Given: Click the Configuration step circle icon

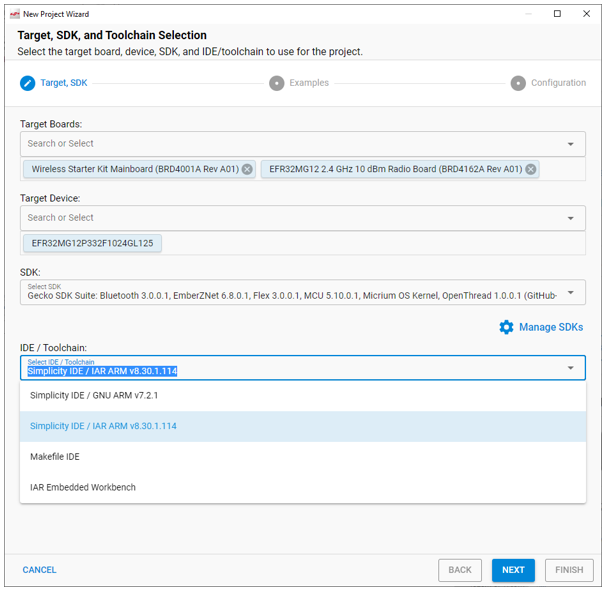Looking at the screenshot, I should click(518, 83).
